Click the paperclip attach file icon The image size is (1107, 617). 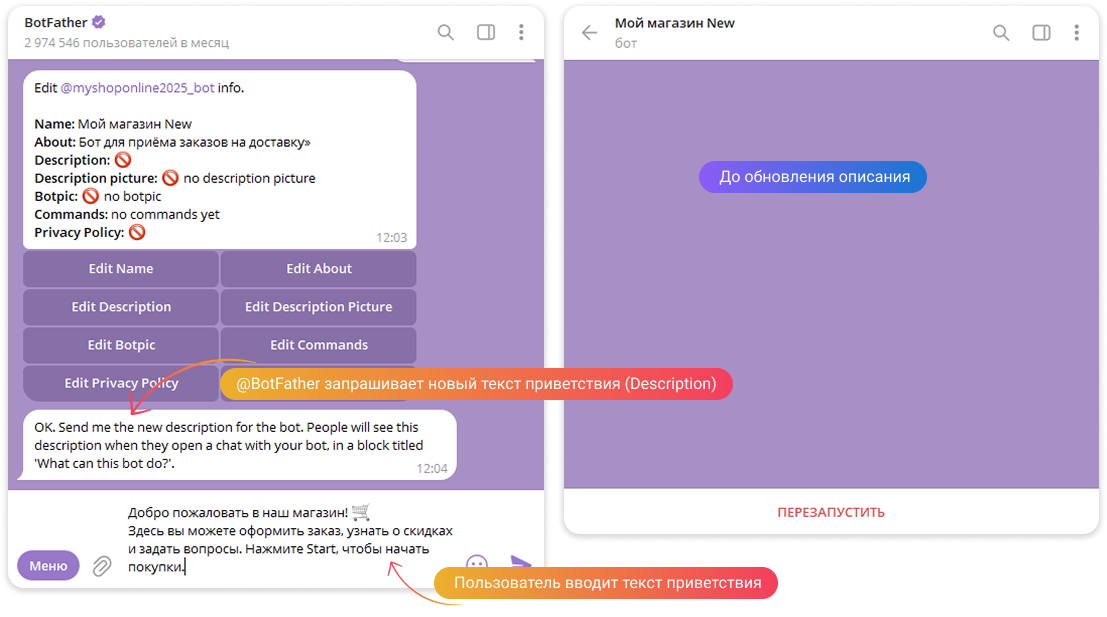[x=102, y=565]
